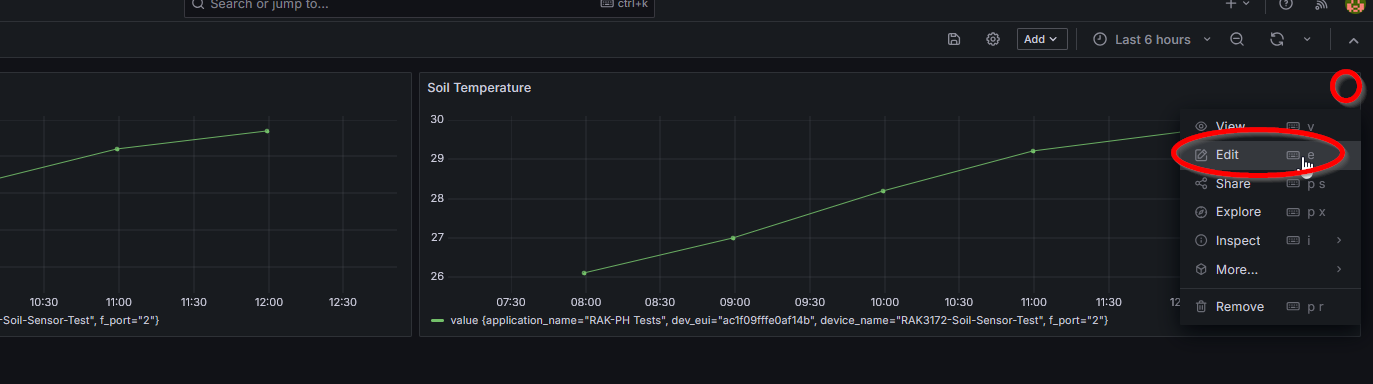Click the green legend color swatch in Soil Temperature
This screenshot has width=1373, height=384.
pos(437,320)
